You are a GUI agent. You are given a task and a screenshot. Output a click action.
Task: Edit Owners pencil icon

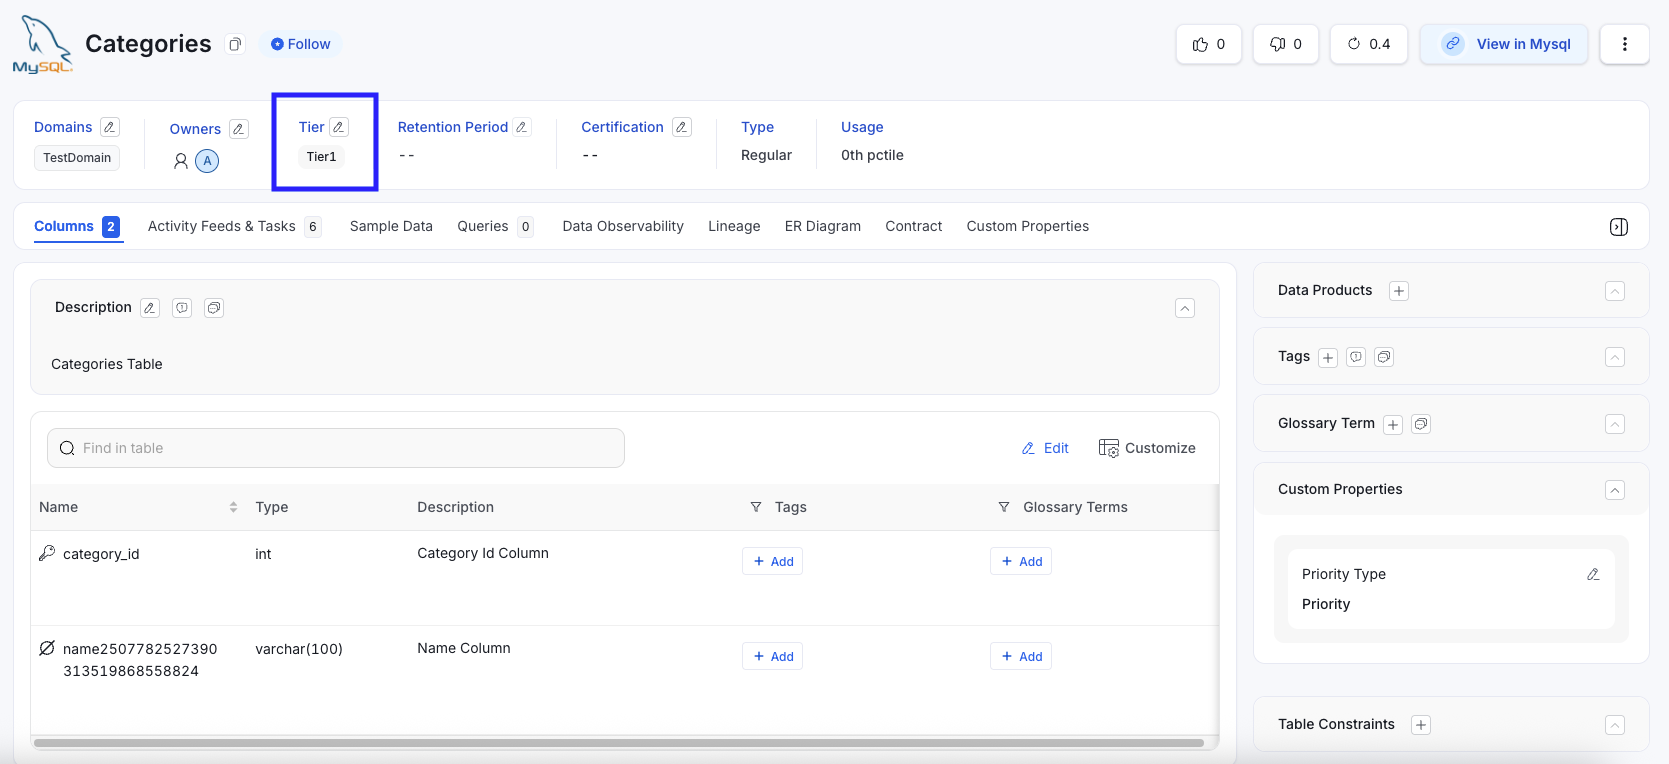239,129
